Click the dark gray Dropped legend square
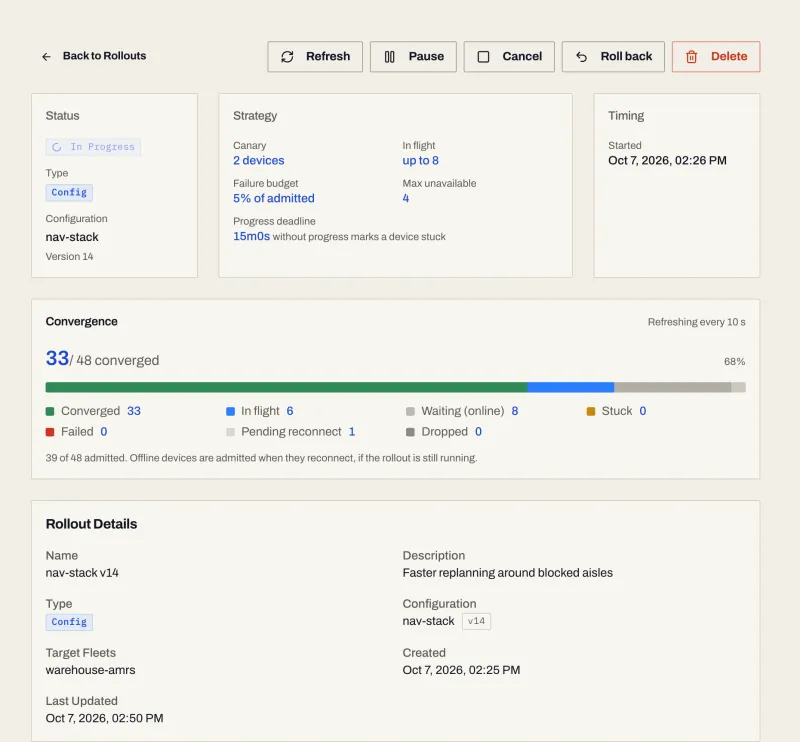 pyautogui.click(x=410, y=432)
